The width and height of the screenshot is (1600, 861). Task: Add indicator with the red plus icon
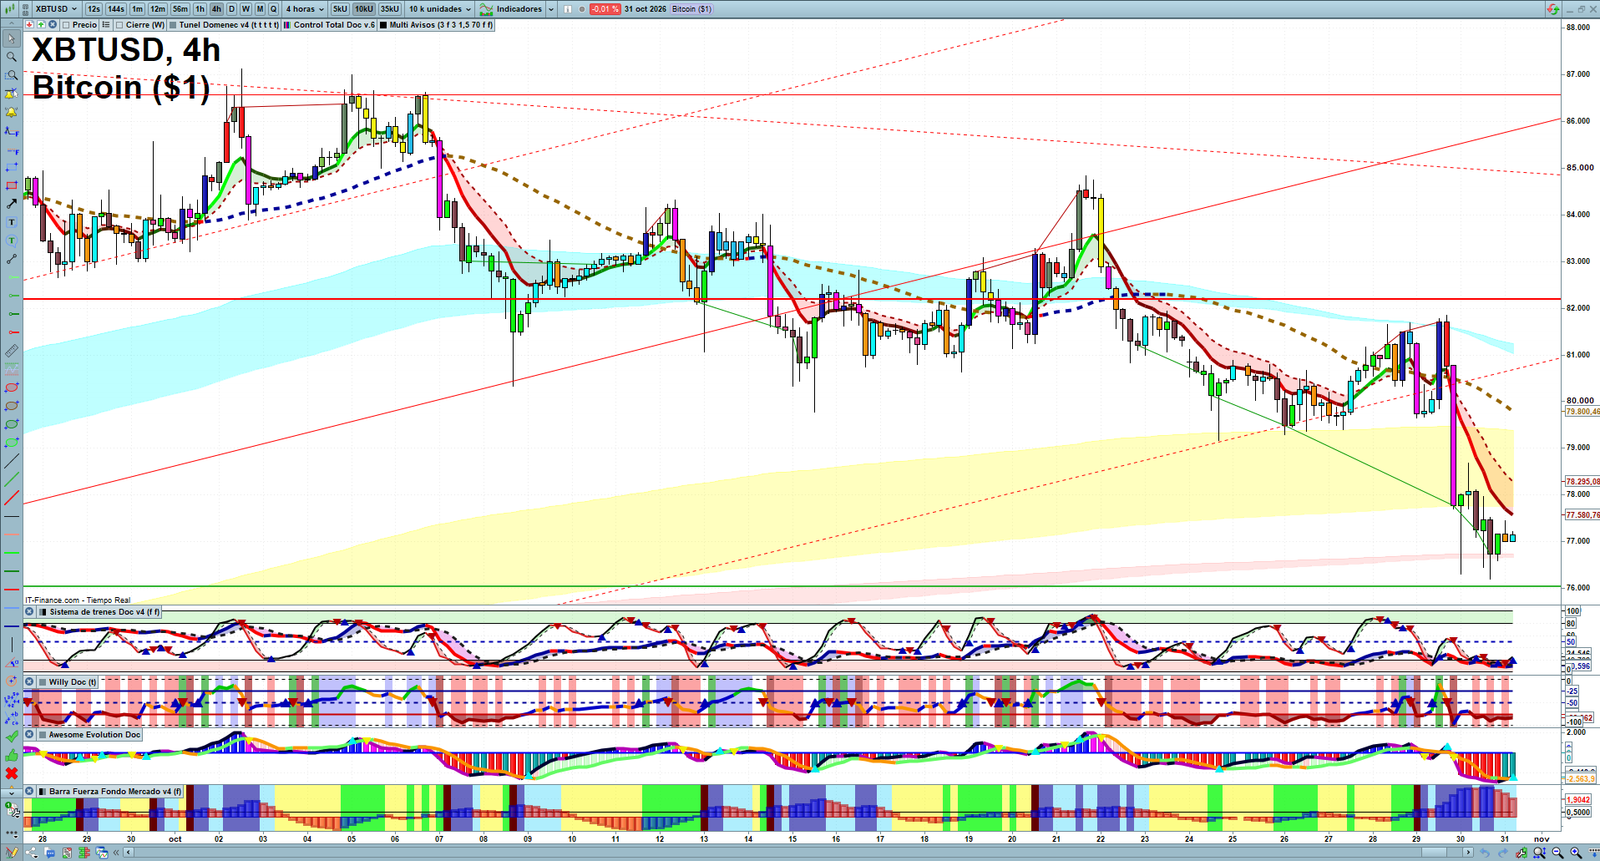coord(29,25)
